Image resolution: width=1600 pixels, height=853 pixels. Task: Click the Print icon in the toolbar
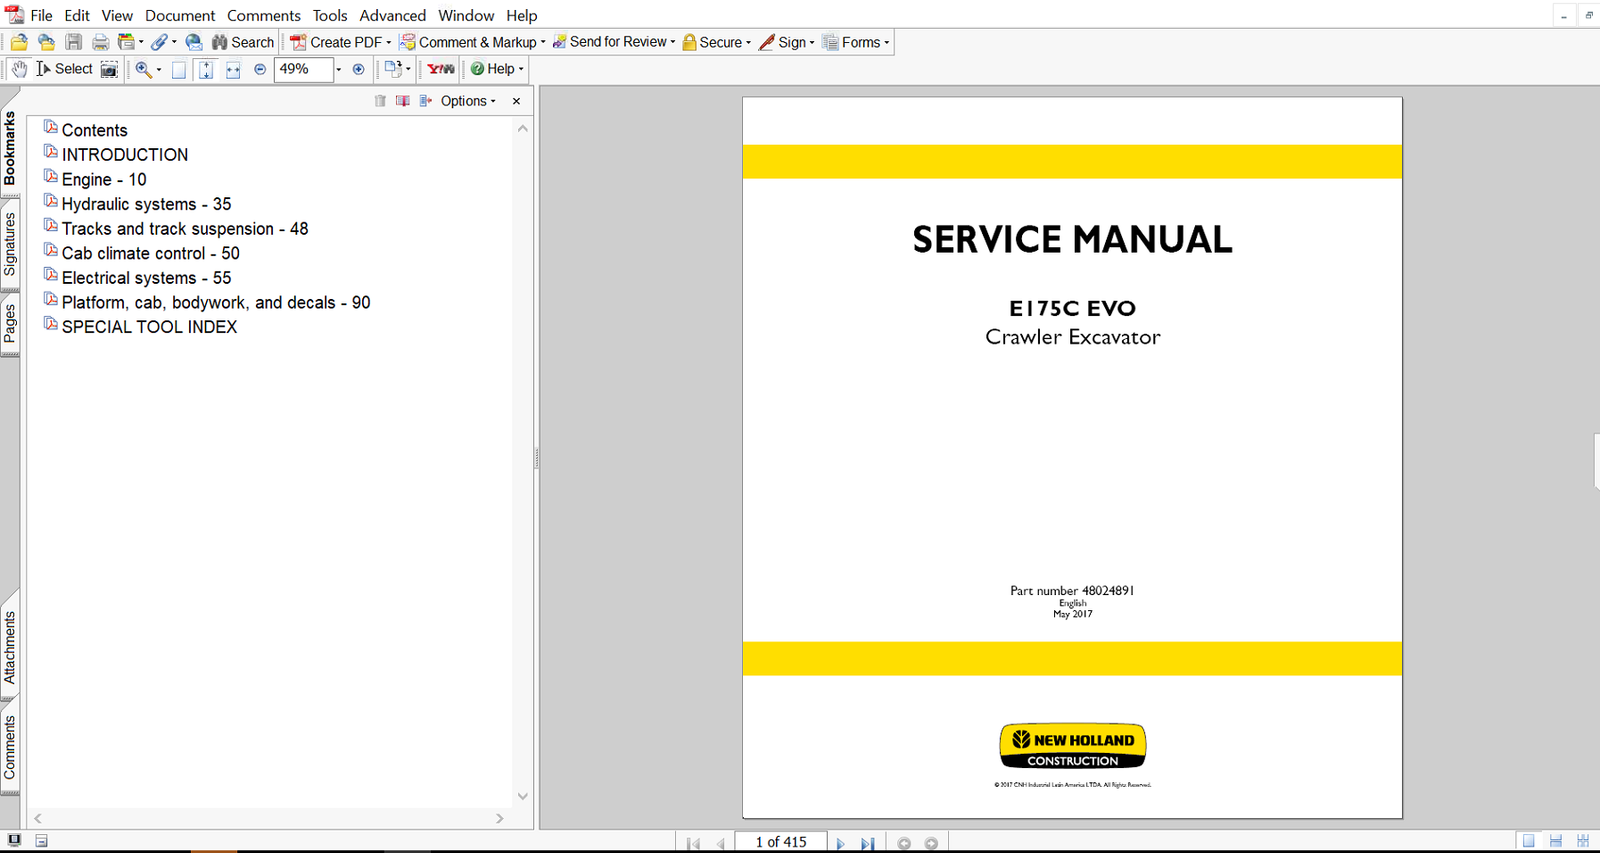pyautogui.click(x=100, y=42)
